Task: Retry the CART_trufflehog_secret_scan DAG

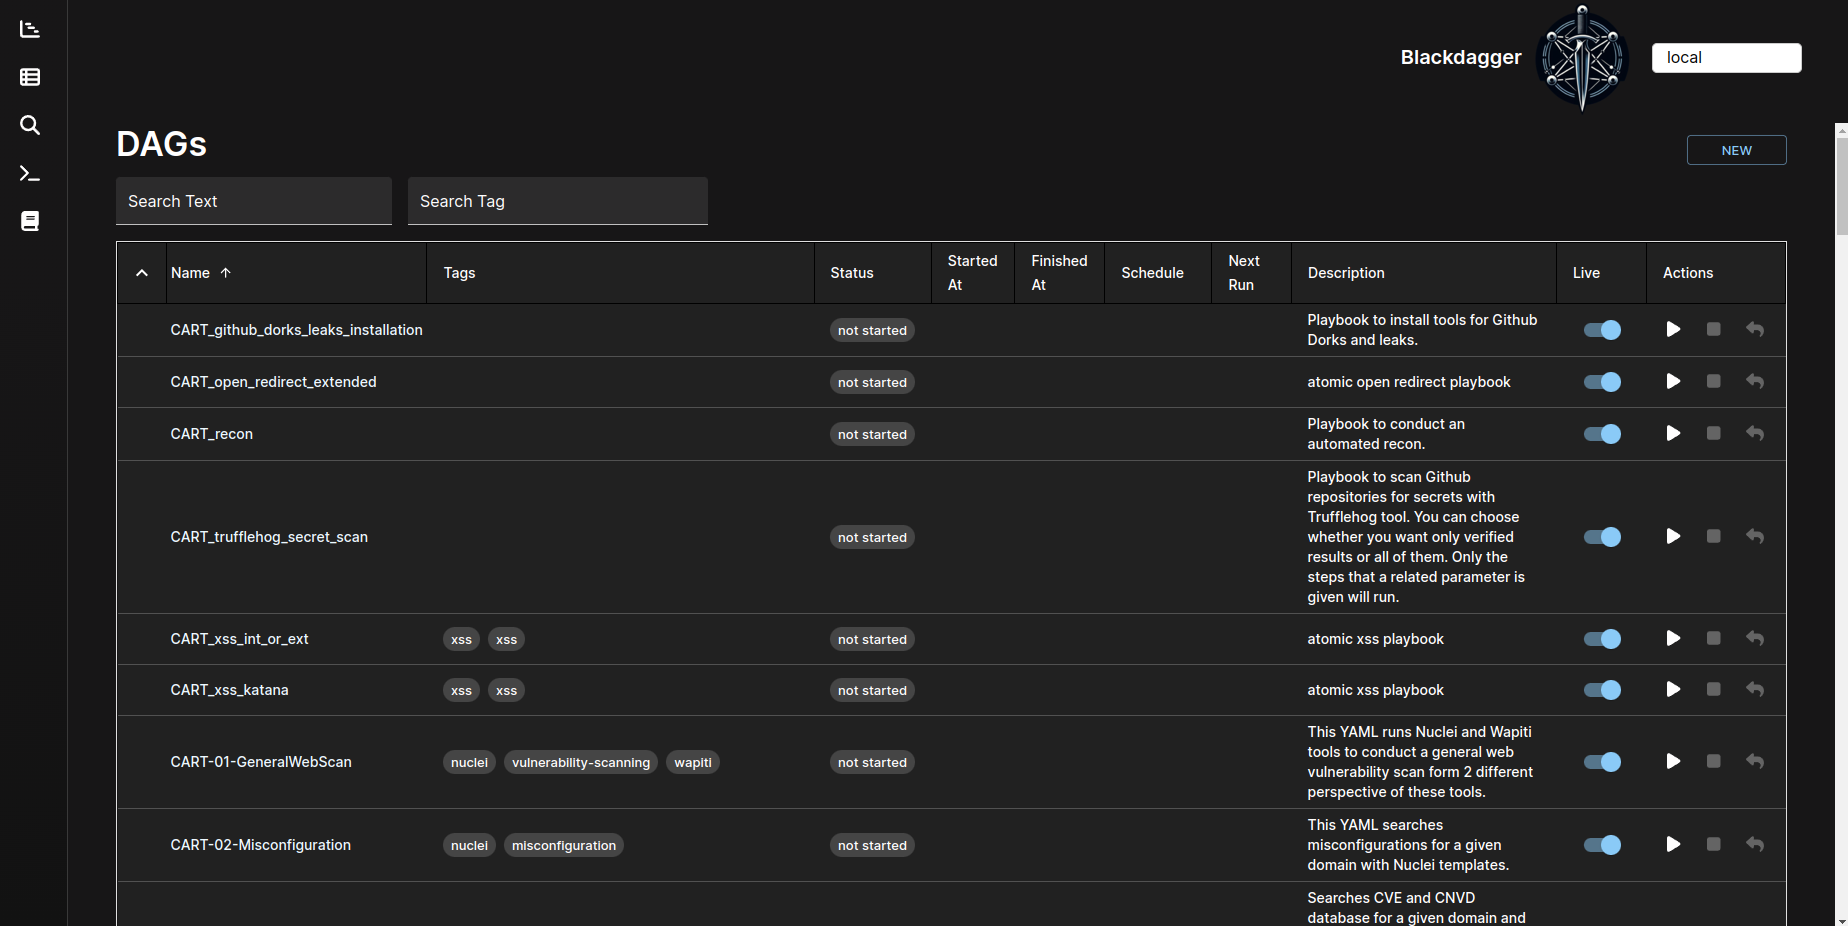Action: tap(1755, 536)
